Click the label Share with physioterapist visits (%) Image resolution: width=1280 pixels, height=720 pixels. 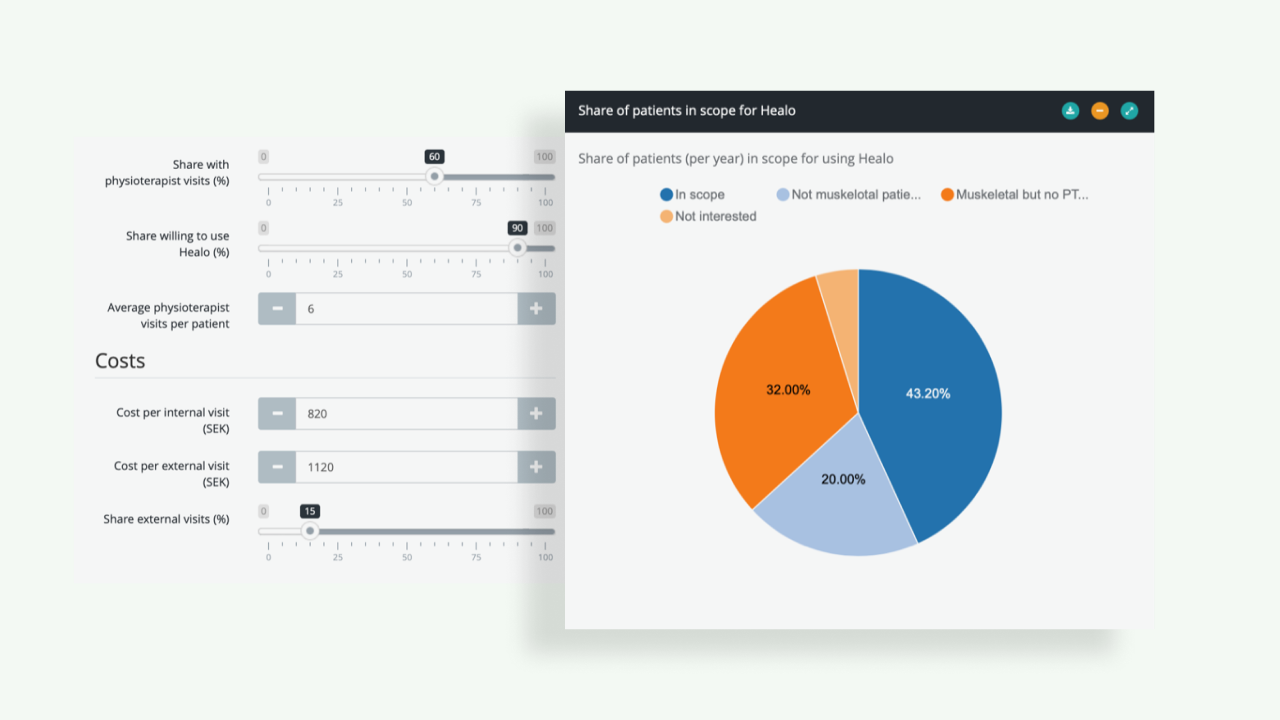pyautogui.click(x=167, y=173)
